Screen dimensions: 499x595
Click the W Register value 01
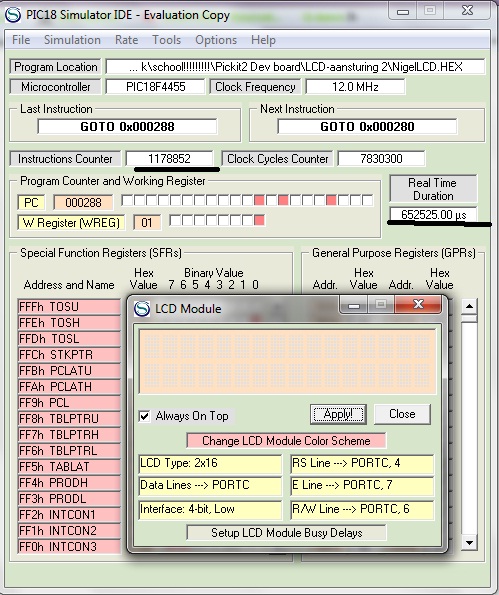[147, 222]
